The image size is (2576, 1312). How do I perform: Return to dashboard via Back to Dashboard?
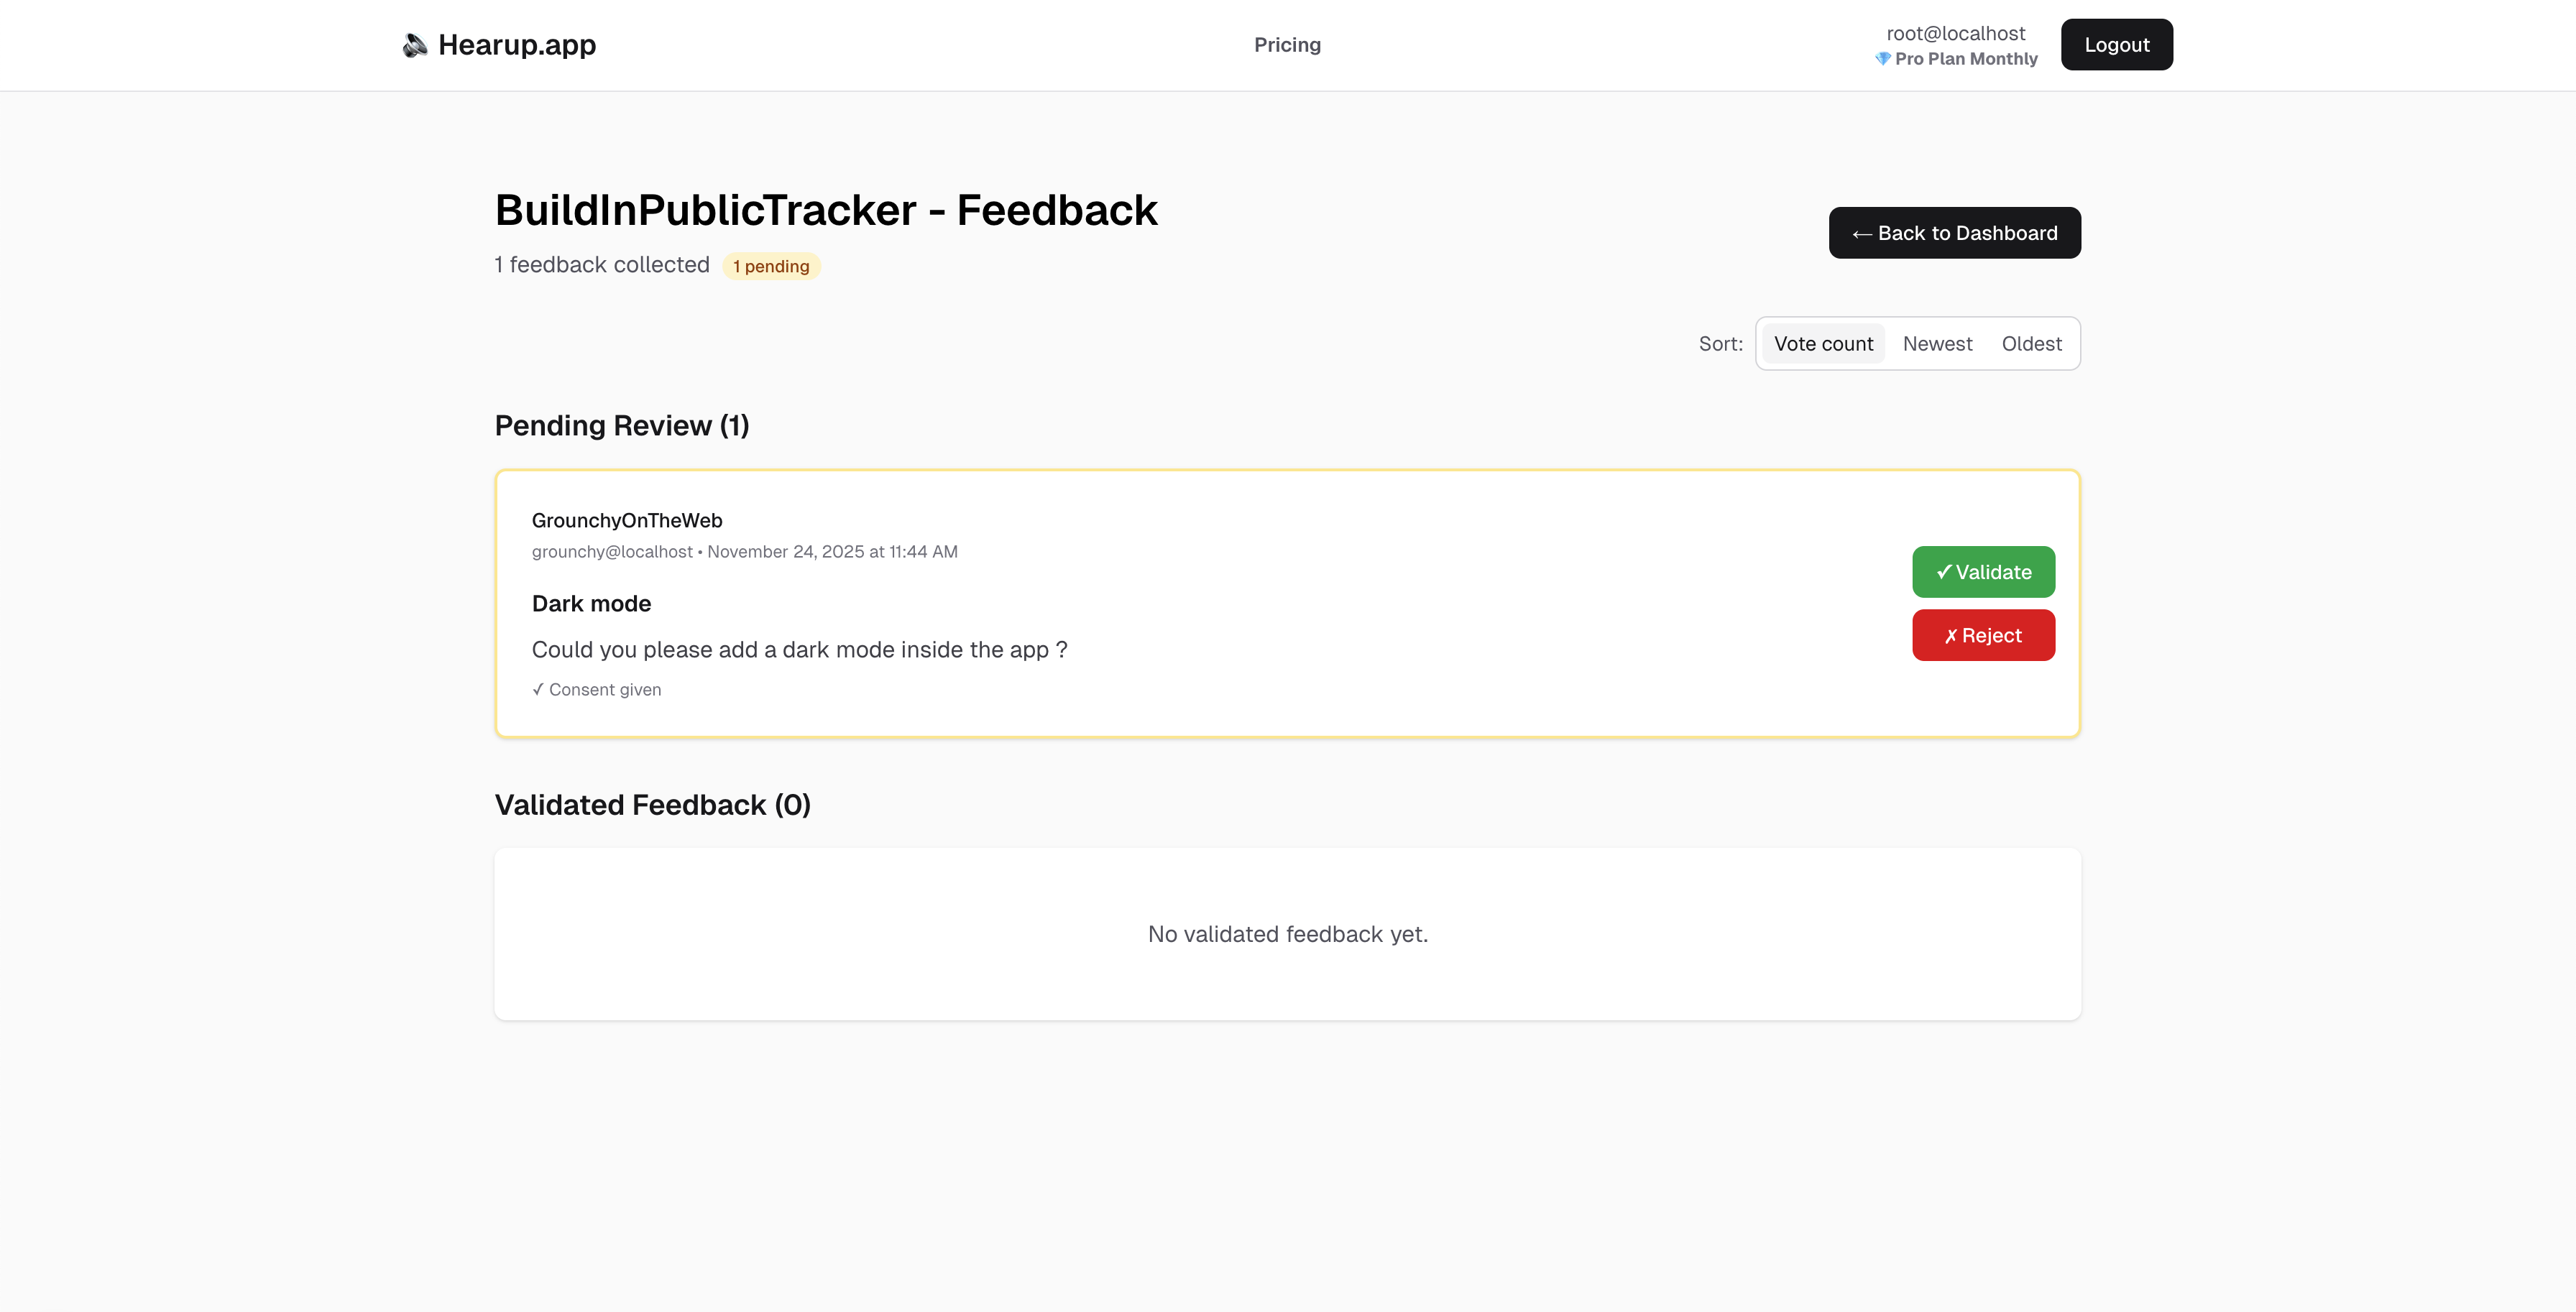point(1954,232)
